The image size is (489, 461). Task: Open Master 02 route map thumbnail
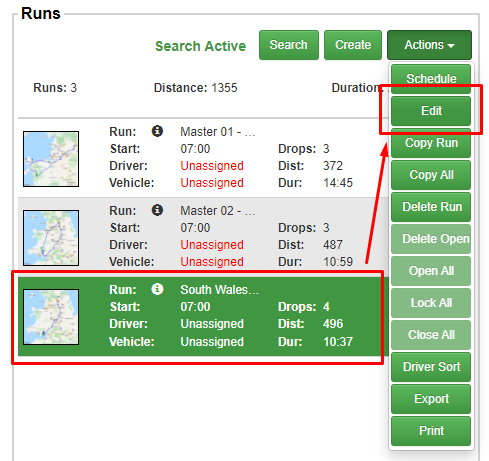(x=51, y=238)
